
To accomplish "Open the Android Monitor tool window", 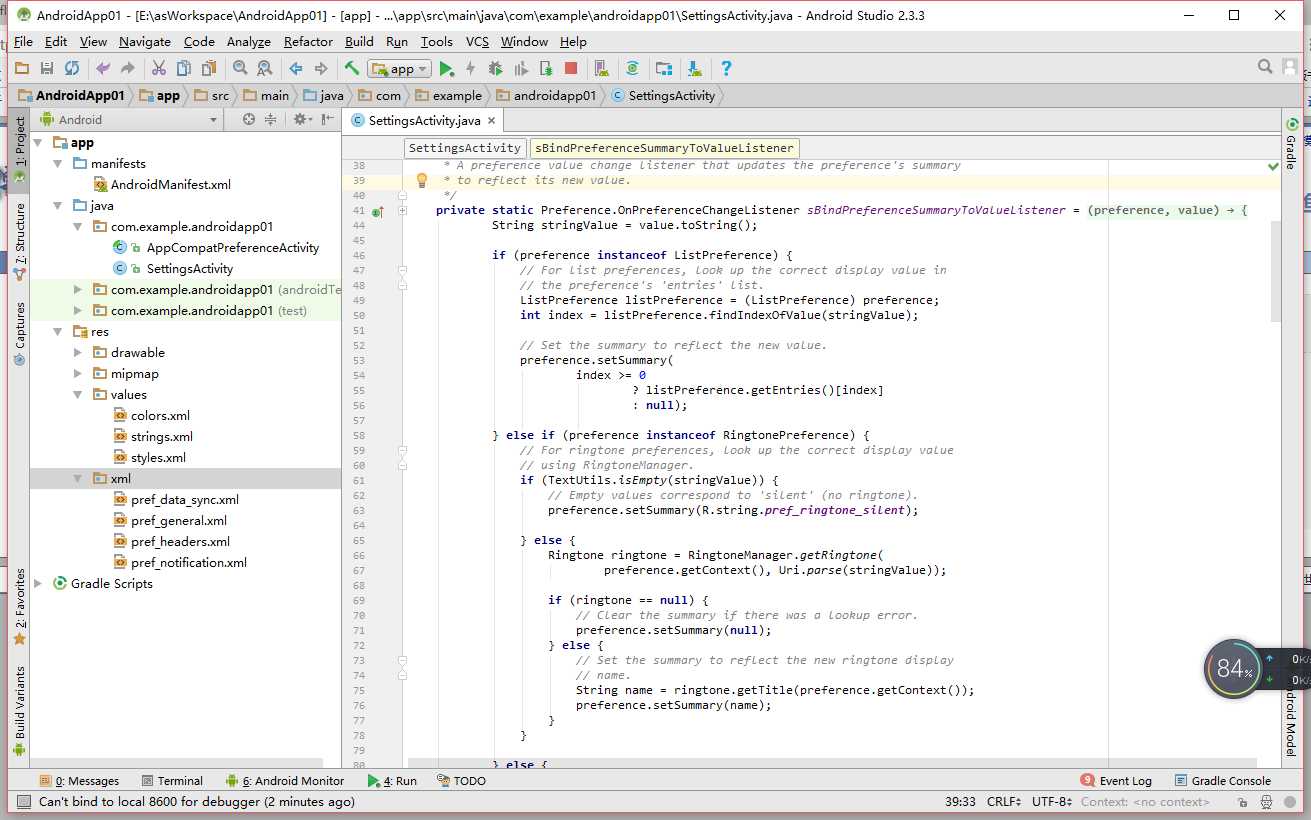I will pos(285,781).
